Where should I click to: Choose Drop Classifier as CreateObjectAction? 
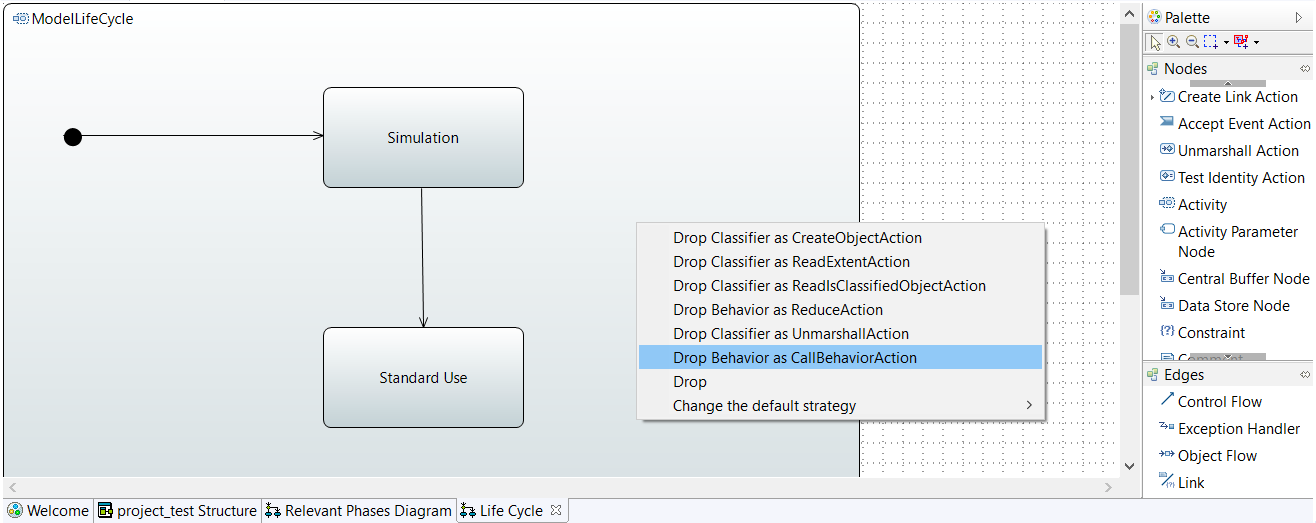[x=841, y=238]
